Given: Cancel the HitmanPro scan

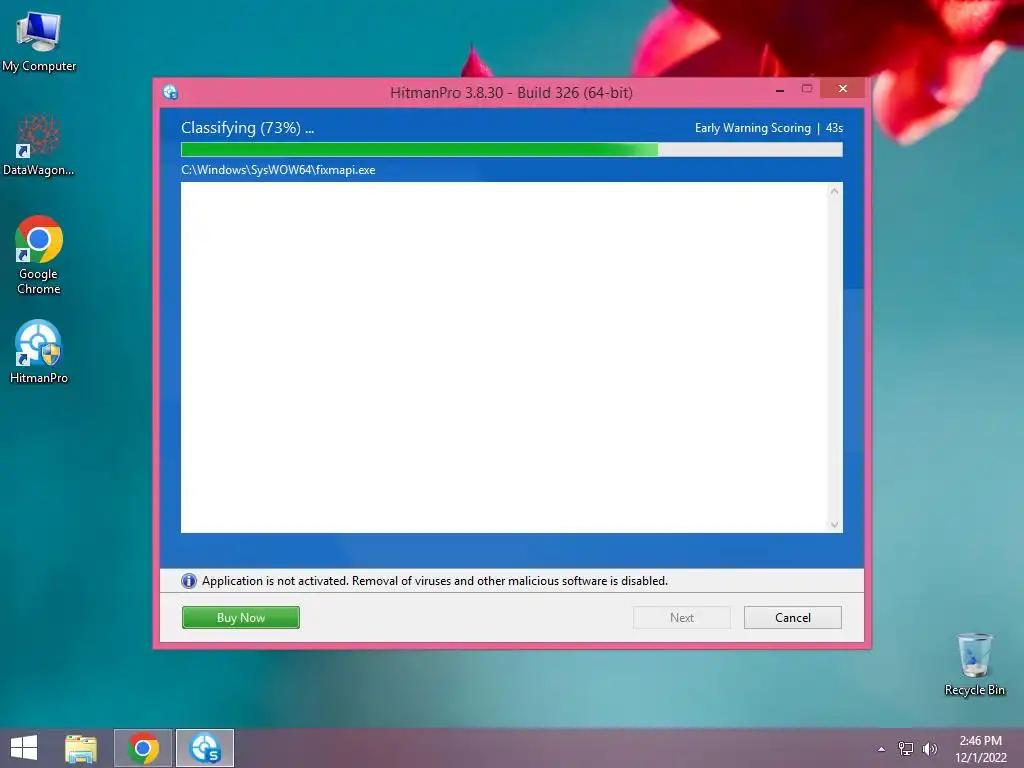Looking at the screenshot, I should point(793,617).
